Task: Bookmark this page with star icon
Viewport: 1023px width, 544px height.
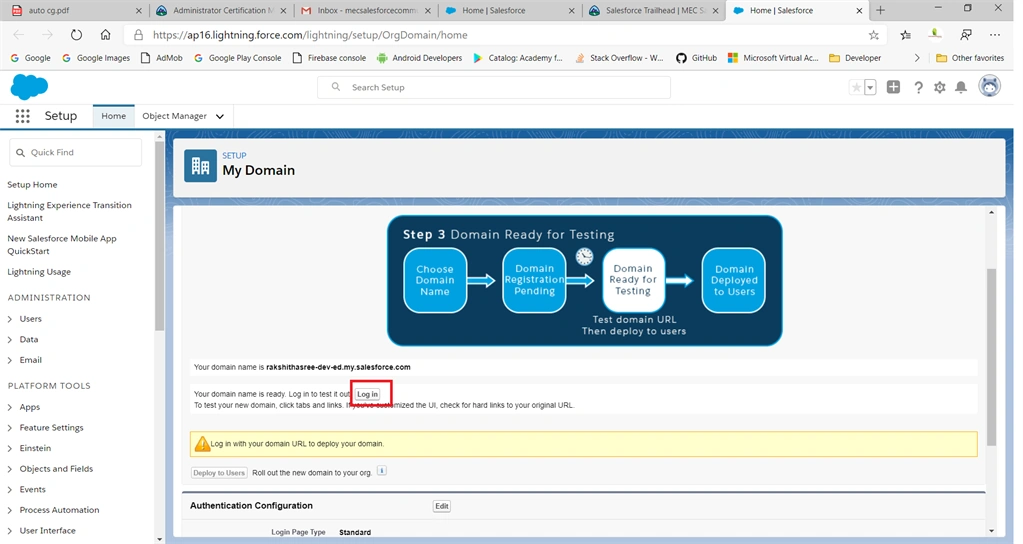Action: point(874,35)
